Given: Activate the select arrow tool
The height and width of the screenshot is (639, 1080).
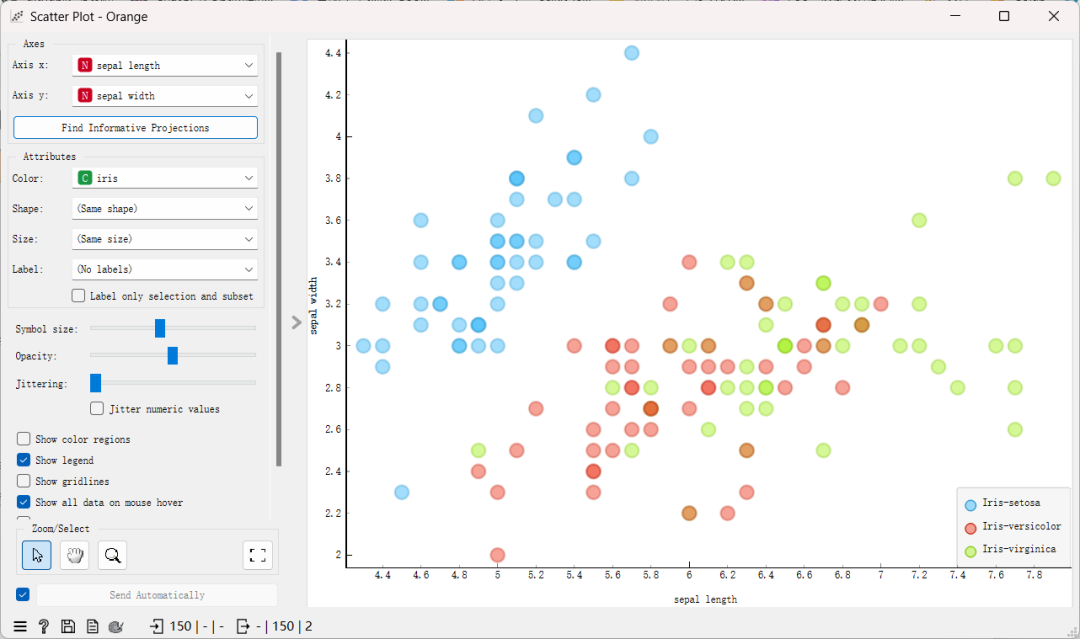Looking at the screenshot, I should click(x=37, y=555).
